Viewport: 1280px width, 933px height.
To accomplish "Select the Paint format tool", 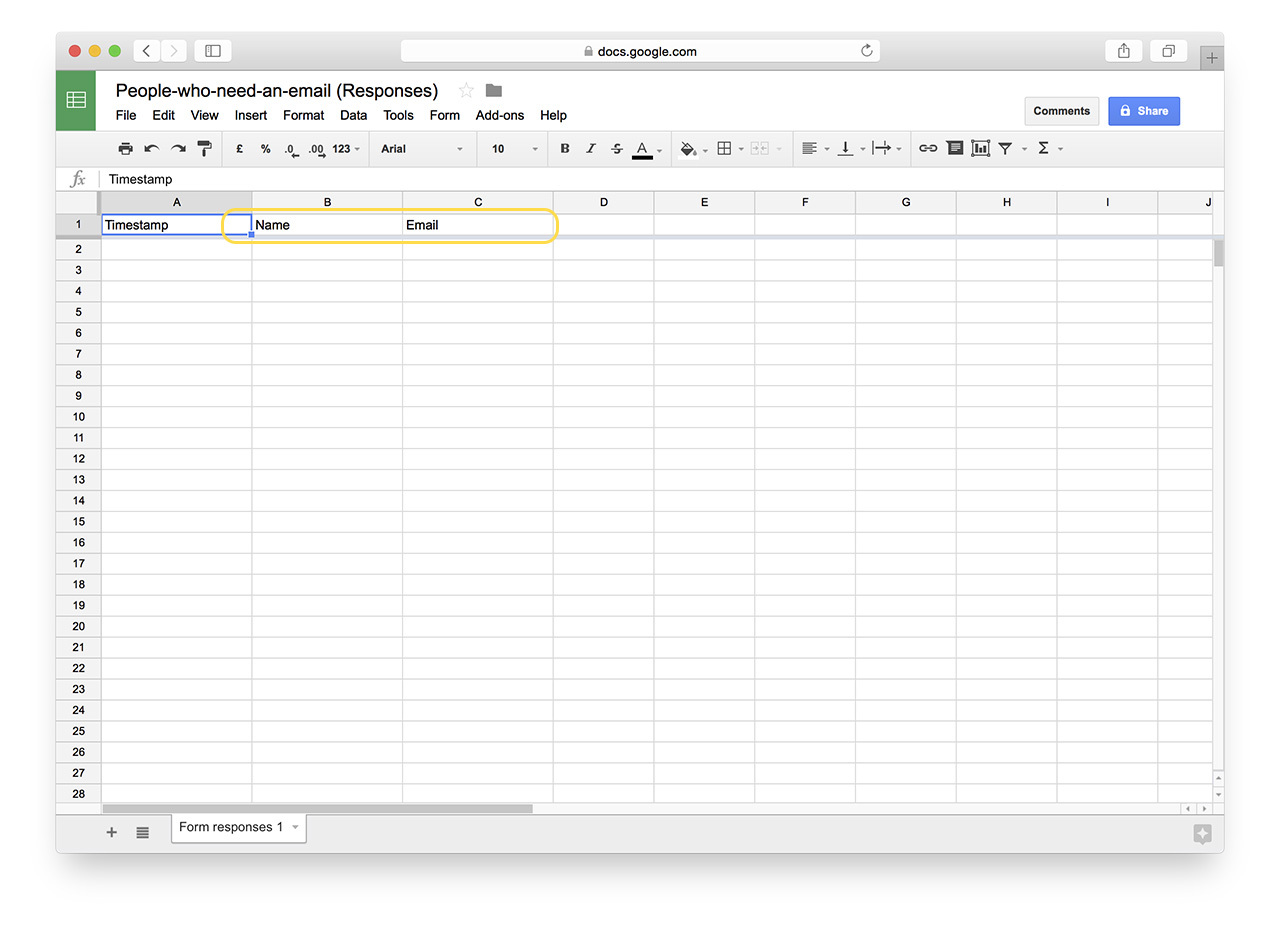I will [204, 149].
